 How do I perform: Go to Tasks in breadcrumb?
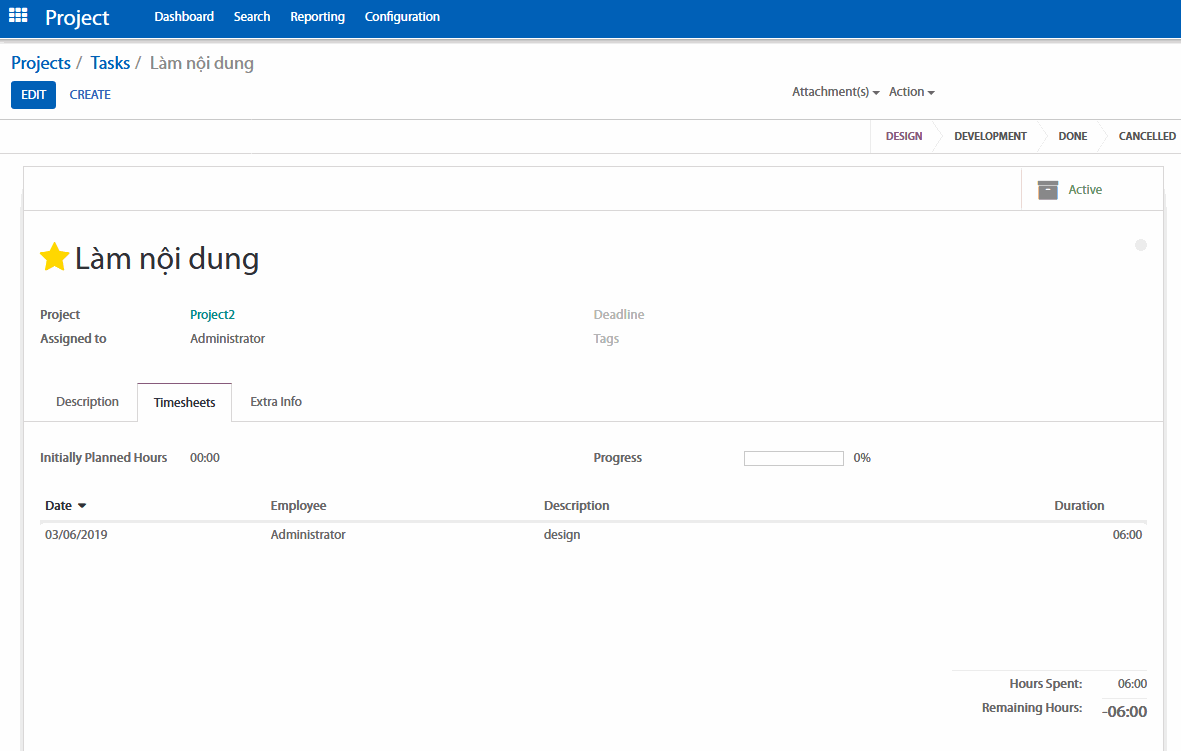[x=110, y=63]
